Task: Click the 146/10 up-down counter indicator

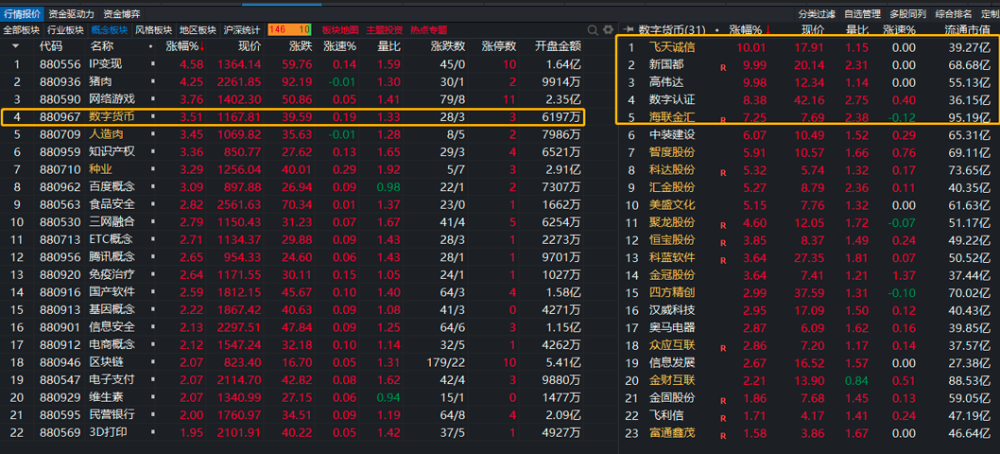Action: pyautogui.click(x=289, y=31)
